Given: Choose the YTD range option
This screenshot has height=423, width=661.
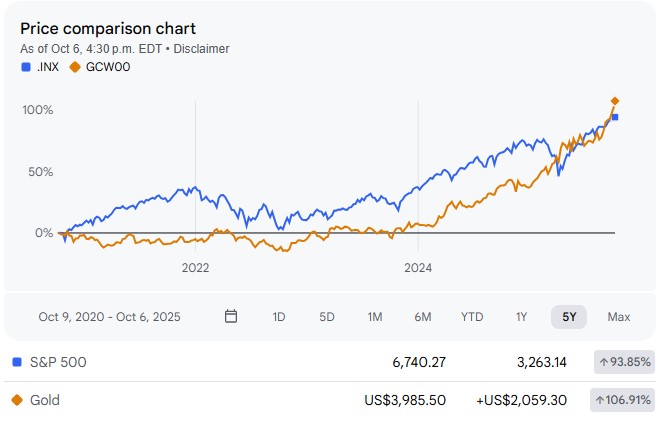Looking at the screenshot, I should pyautogui.click(x=472, y=317).
